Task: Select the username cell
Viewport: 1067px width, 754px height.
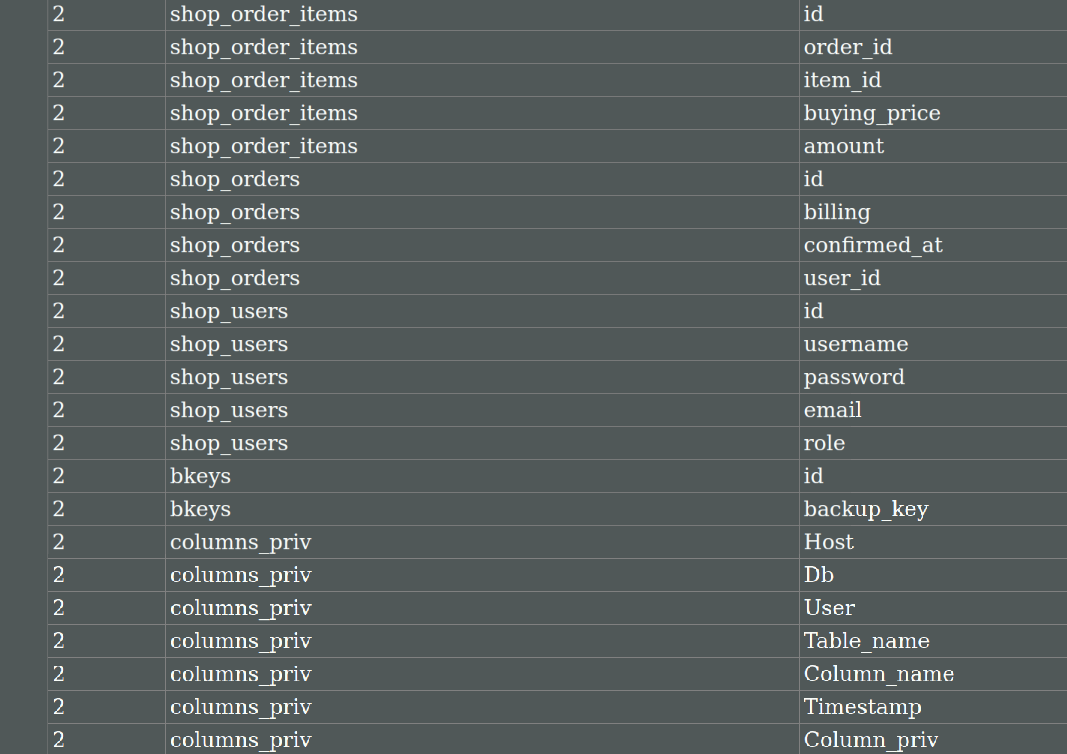Action: pyautogui.click(x=856, y=344)
